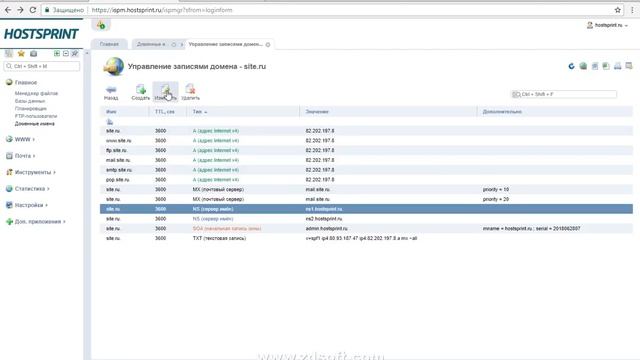Select the pop.site.ru A record row
Image resolution: width=640 pixels, height=360 pixels.
pos(366,180)
